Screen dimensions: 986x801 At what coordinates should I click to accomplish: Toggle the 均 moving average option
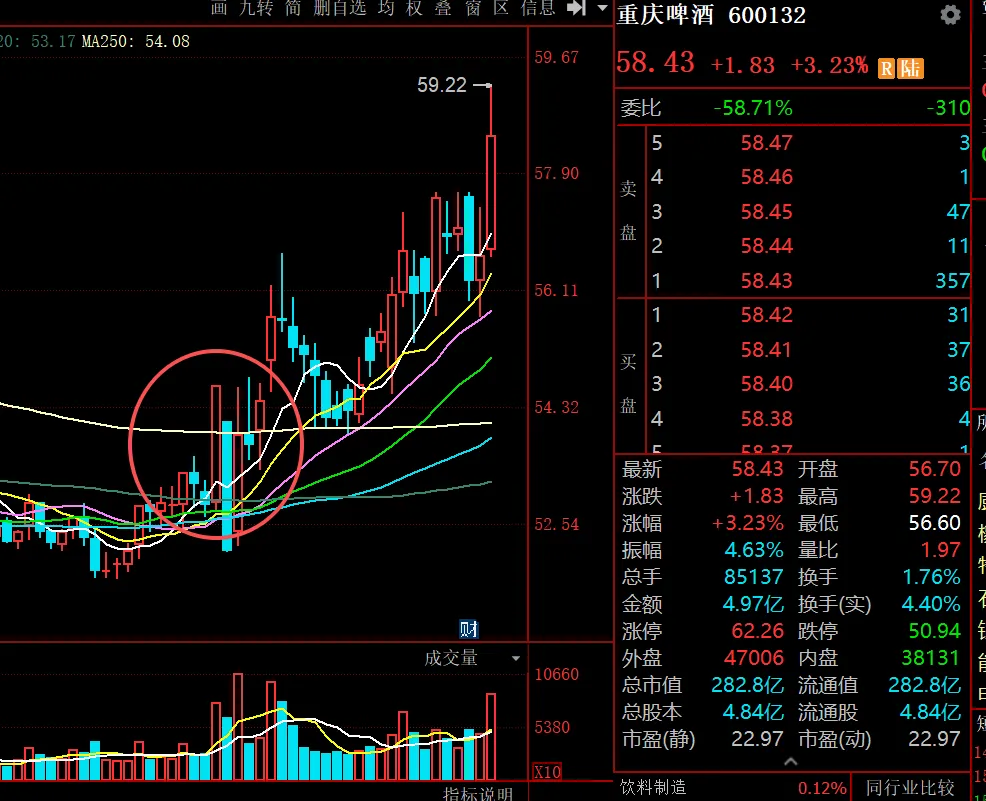(x=385, y=8)
